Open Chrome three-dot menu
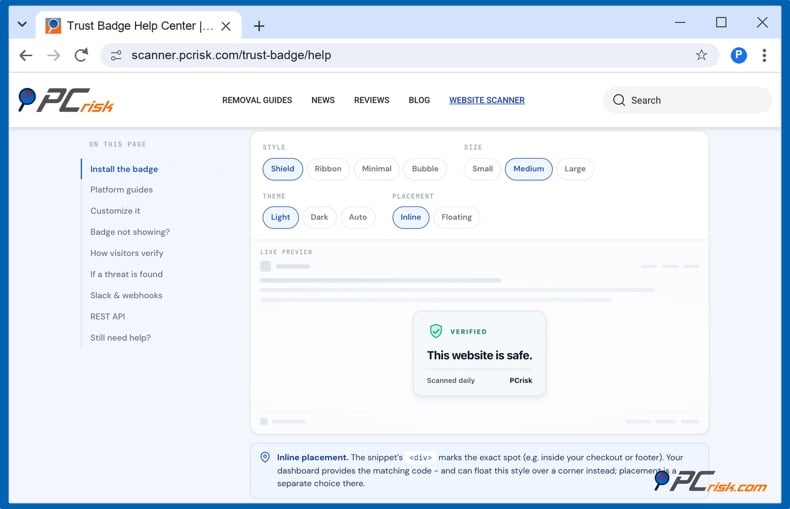The width and height of the screenshot is (790, 509). click(x=764, y=55)
